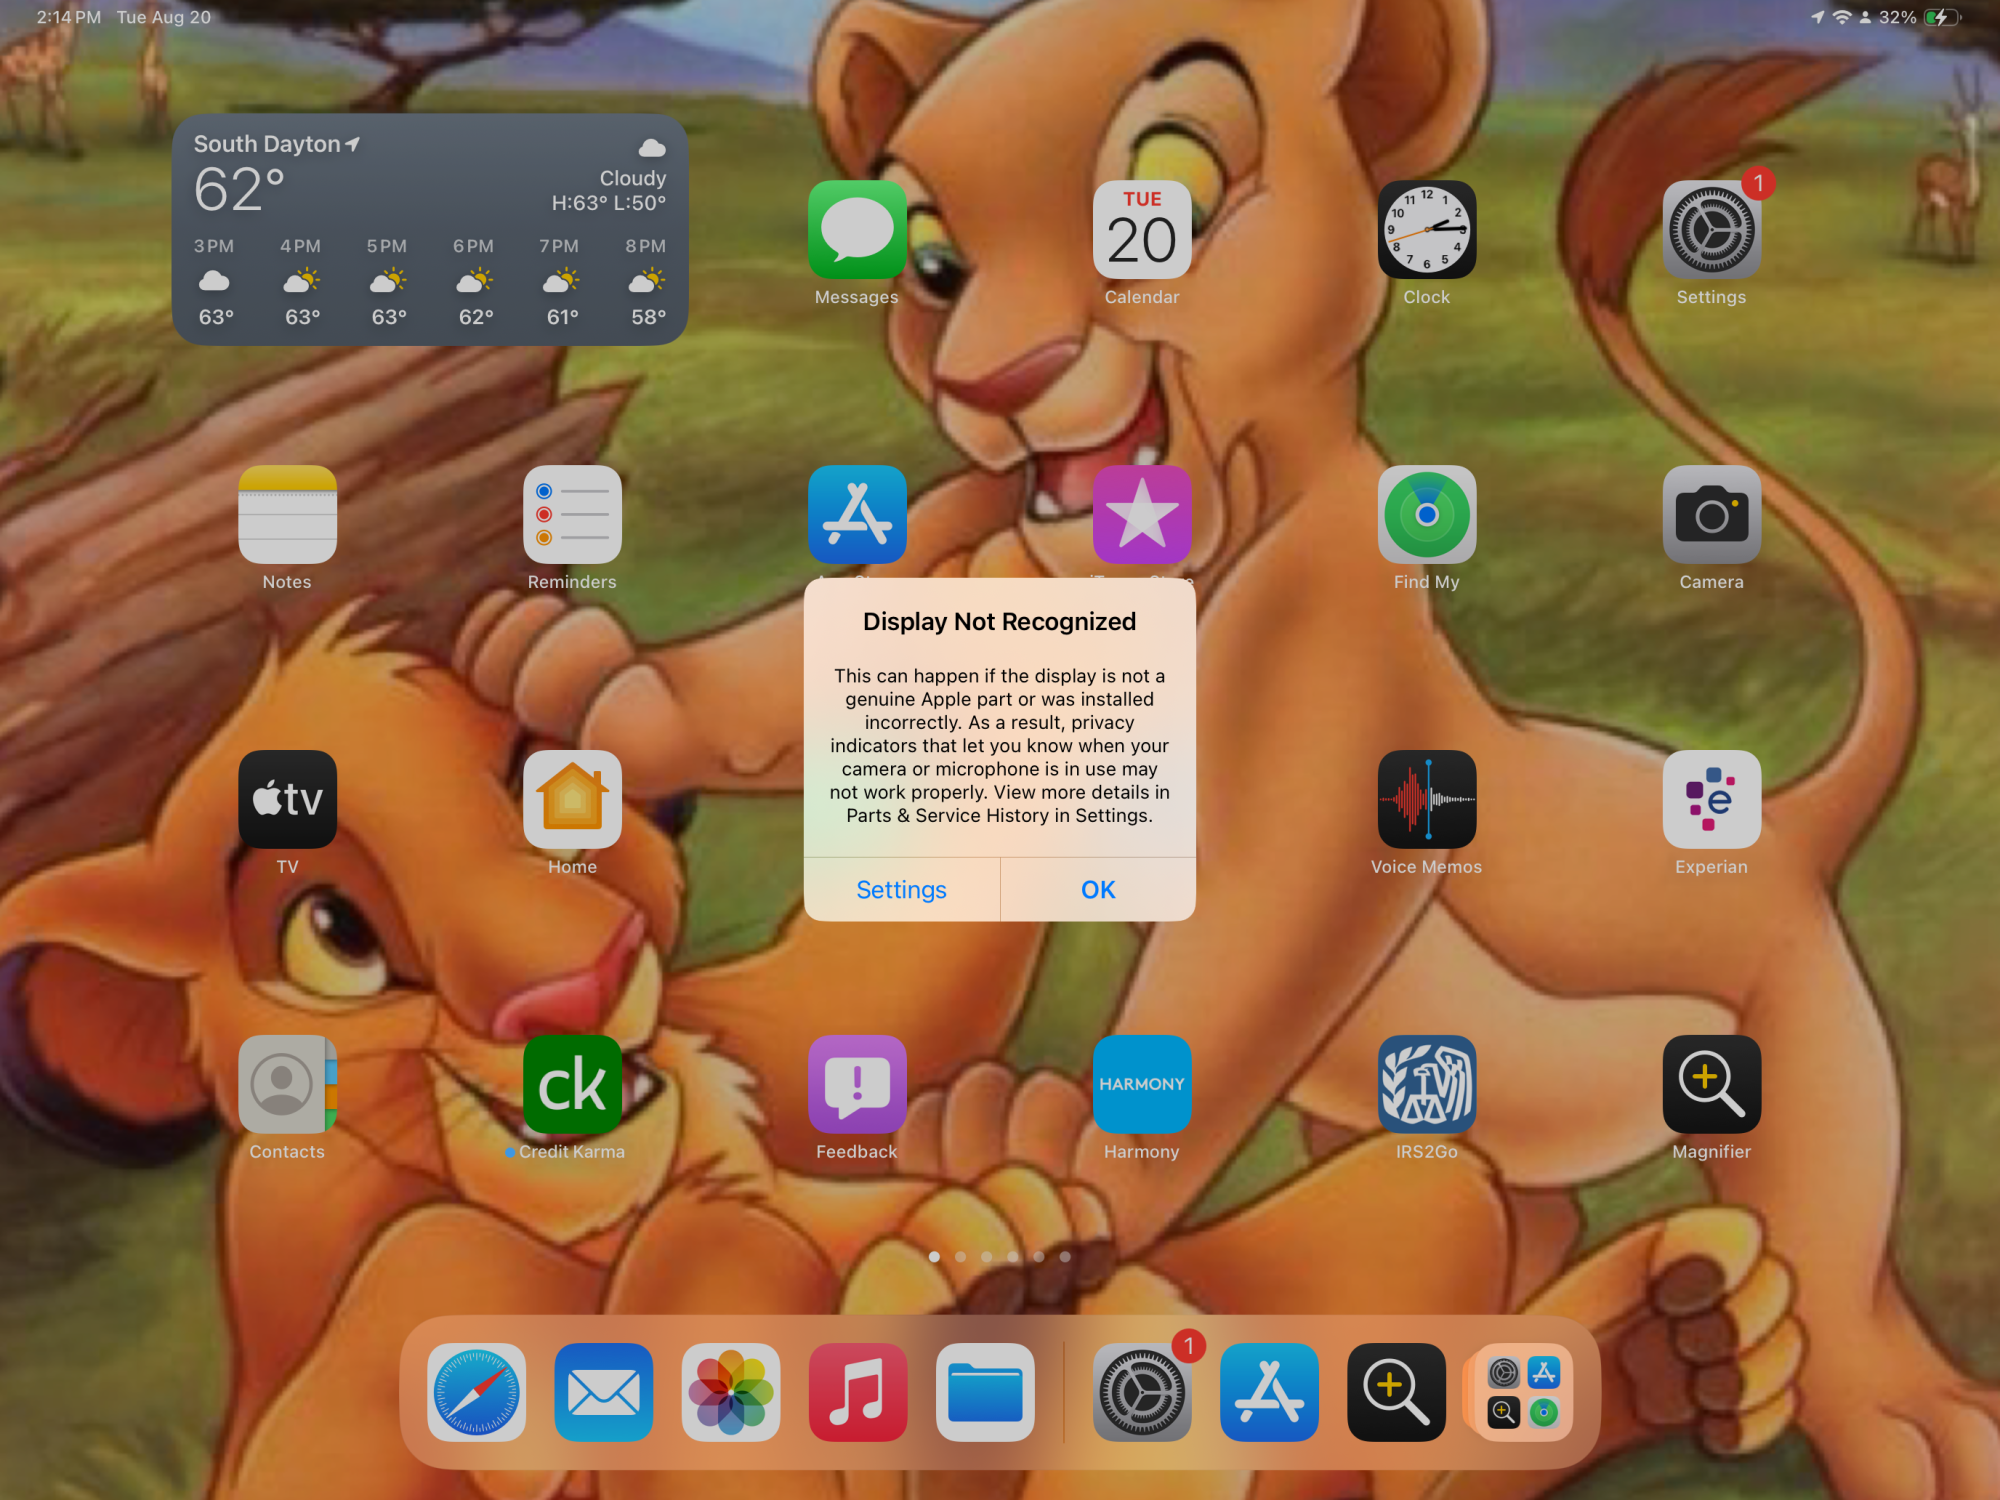Viewport: 2000px width, 1500px height.
Task: Tap OK in Display Not Recognized alert
Action: coord(1097,889)
